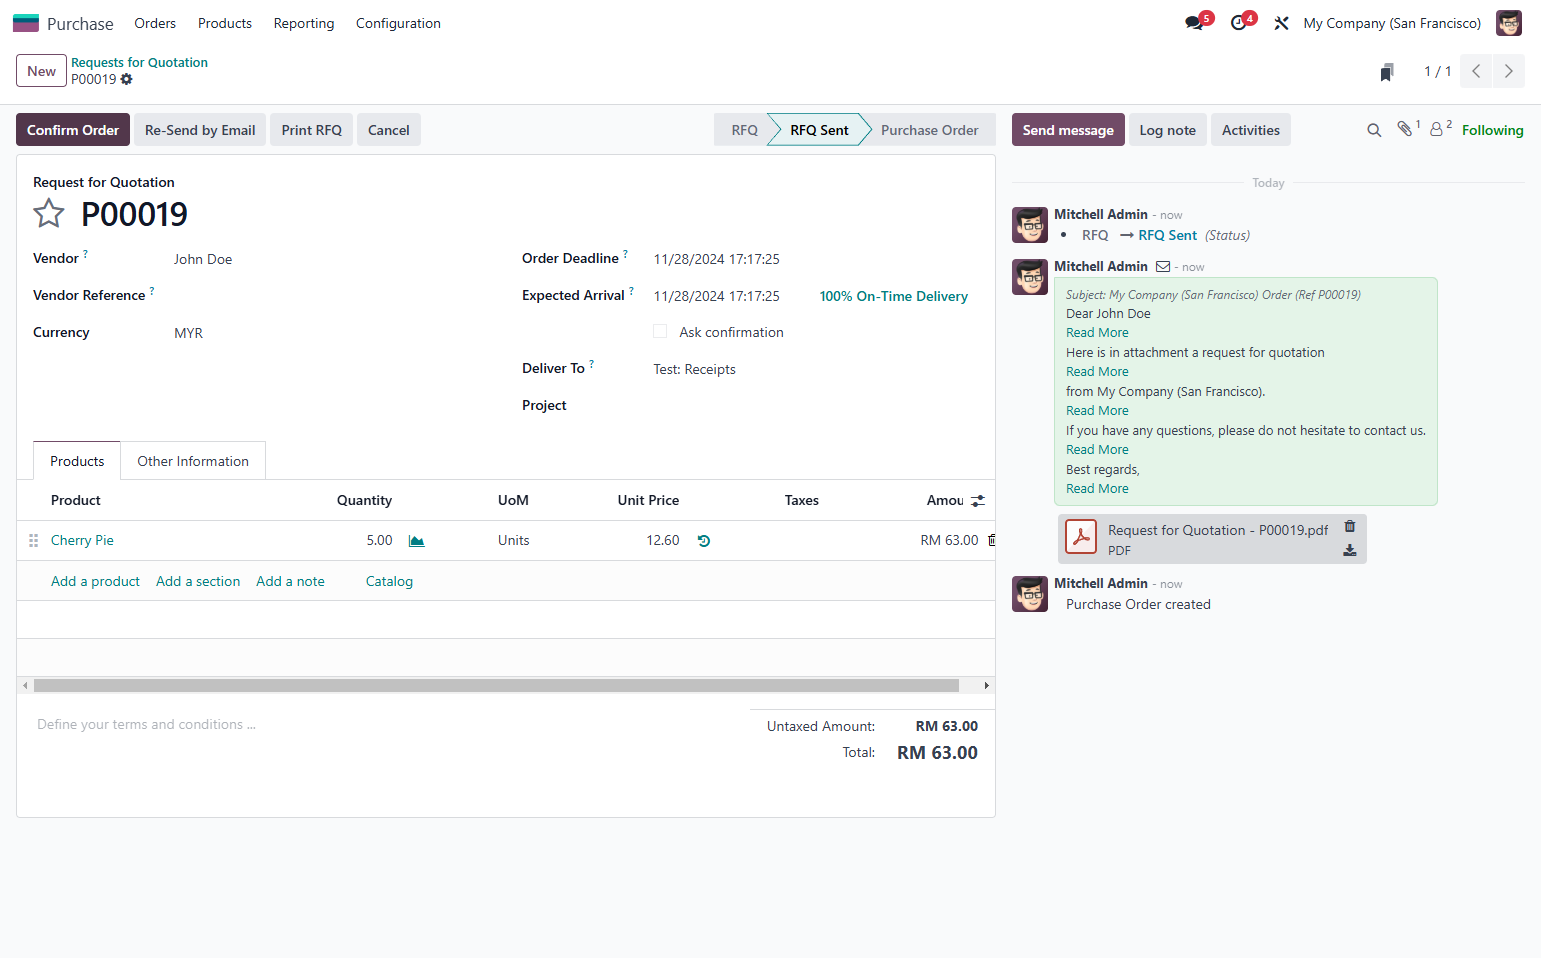Click the bookmark icon near the pager
1541x958 pixels.
[x=1387, y=72]
